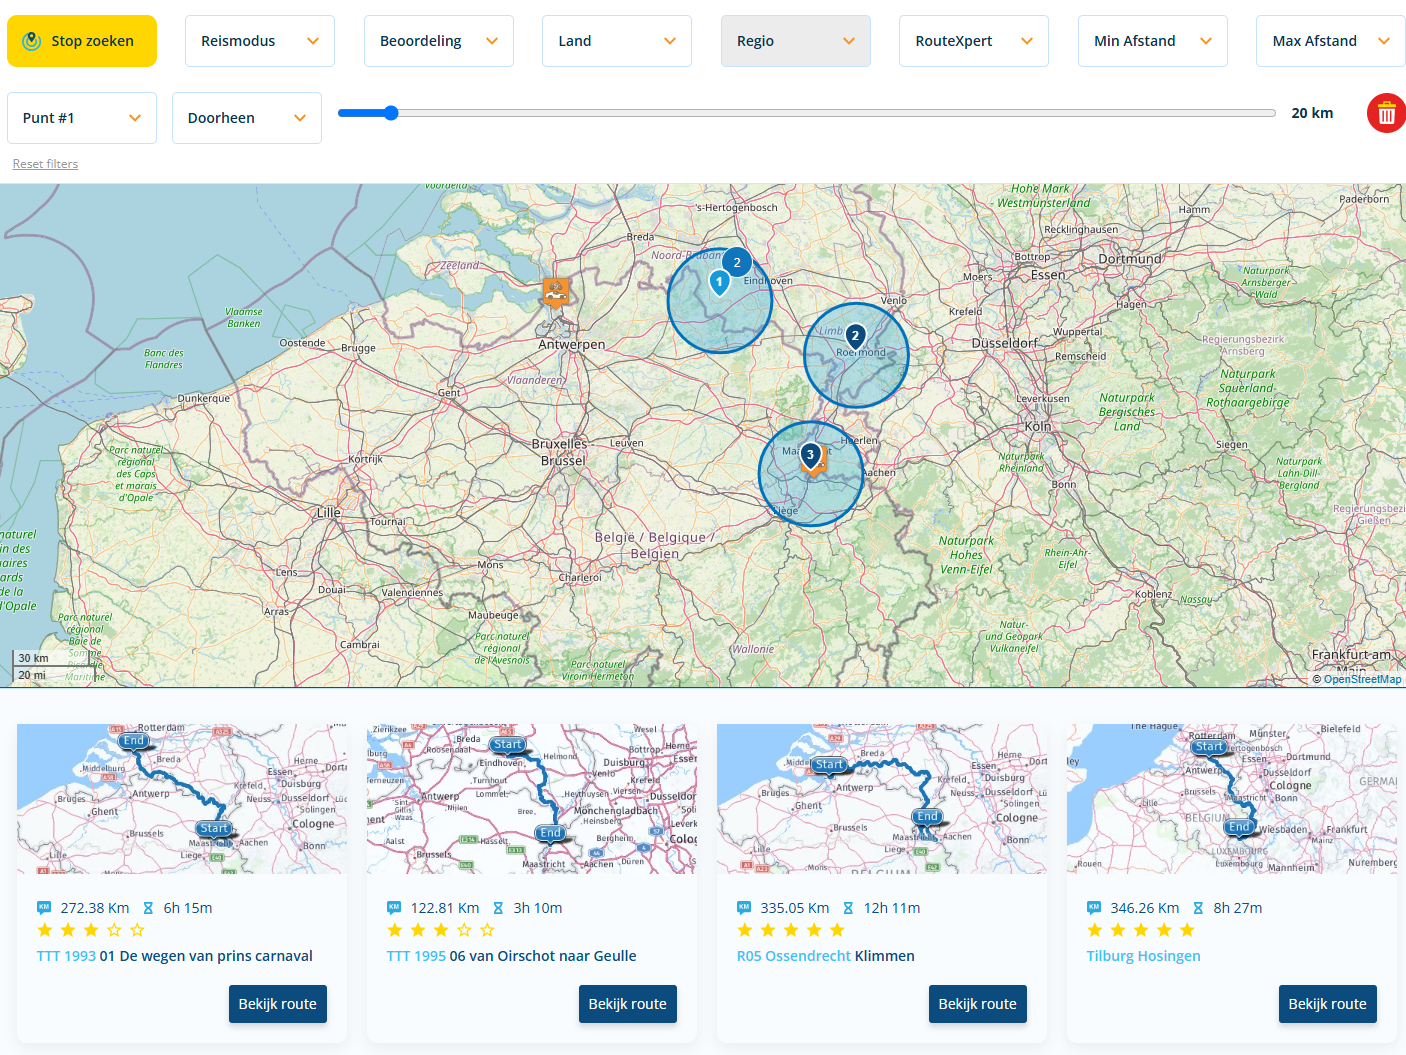The height and width of the screenshot is (1055, 1406).
Task: Select map waypoint marker 1 near Eindhoven
Action: [719, 283]
